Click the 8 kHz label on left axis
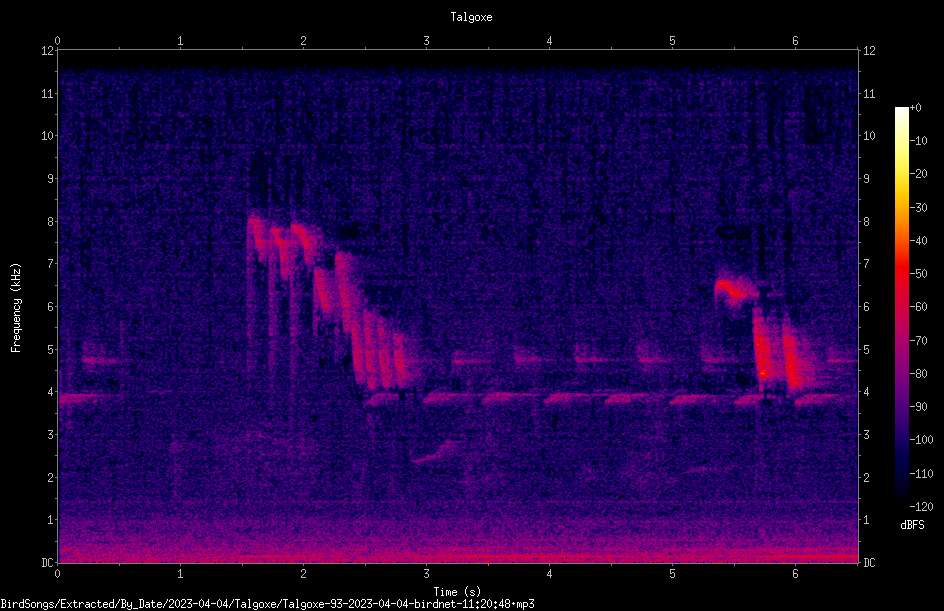This screenshot has height=611, width=944. 50,221
